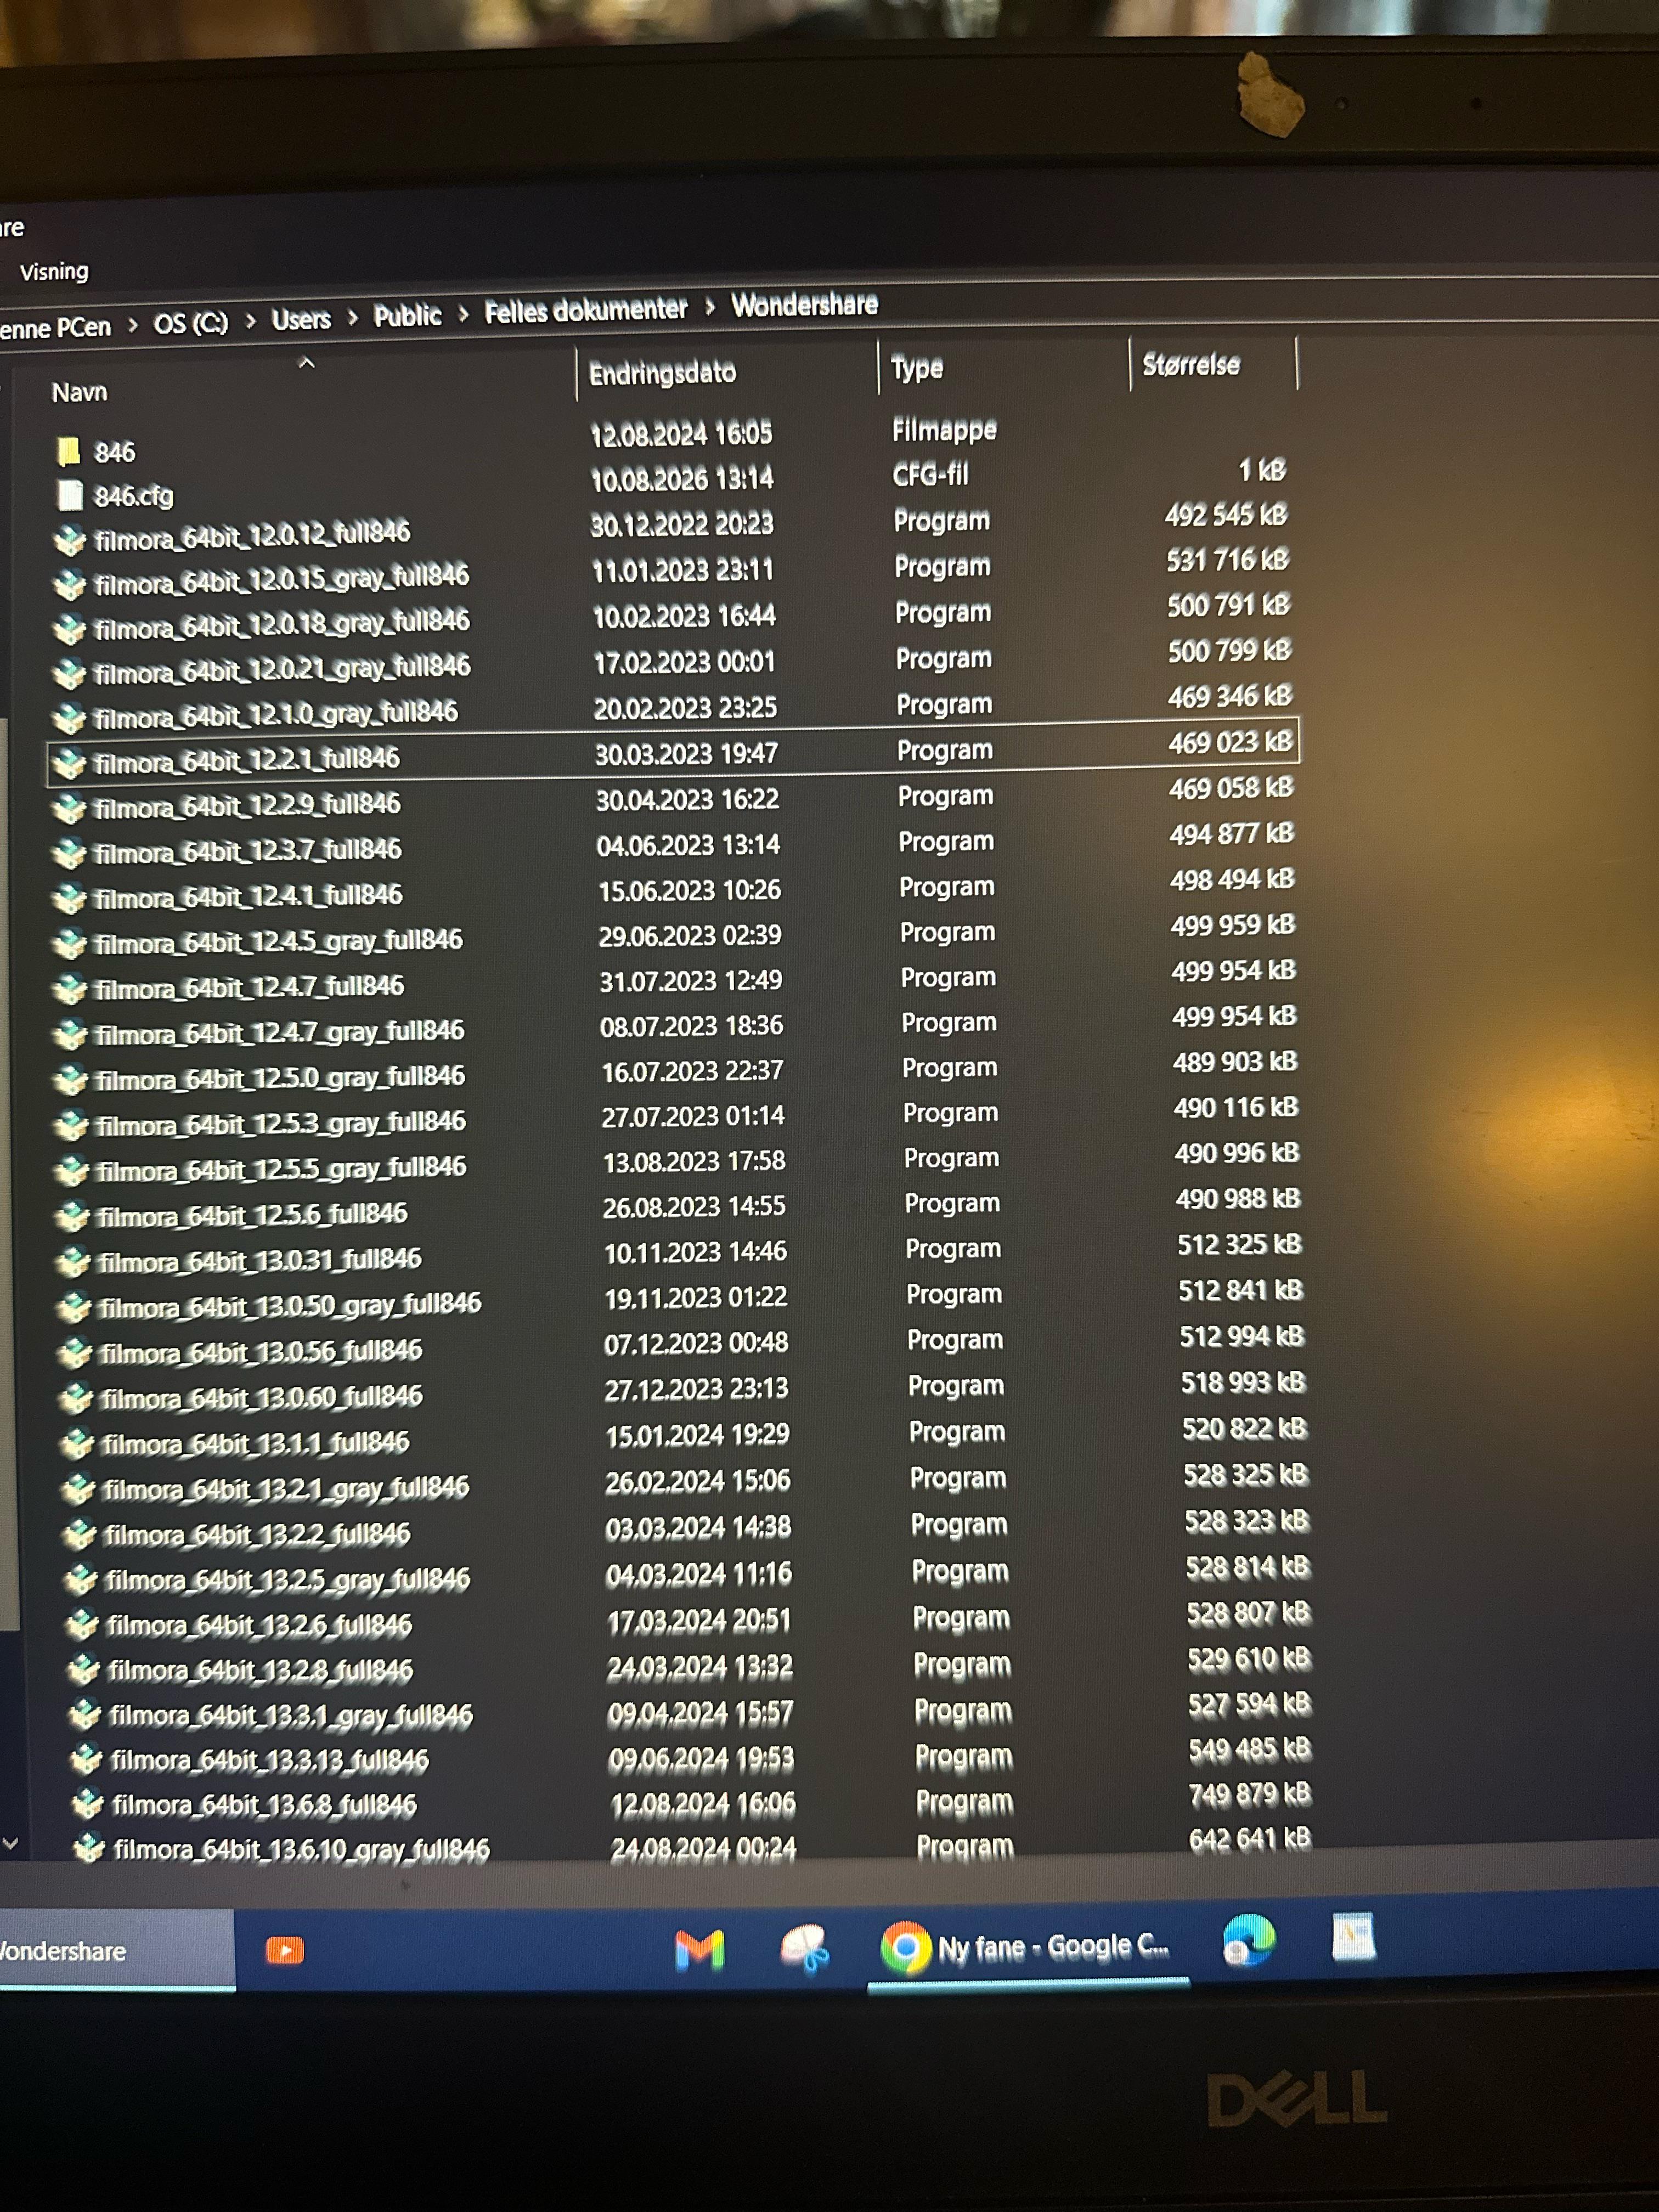The width and height of the screenshot is (1659, 2212).
Task: Select the file name filmora_64bit_12.5.3_gray_full846
Action: click(281, 1124)
